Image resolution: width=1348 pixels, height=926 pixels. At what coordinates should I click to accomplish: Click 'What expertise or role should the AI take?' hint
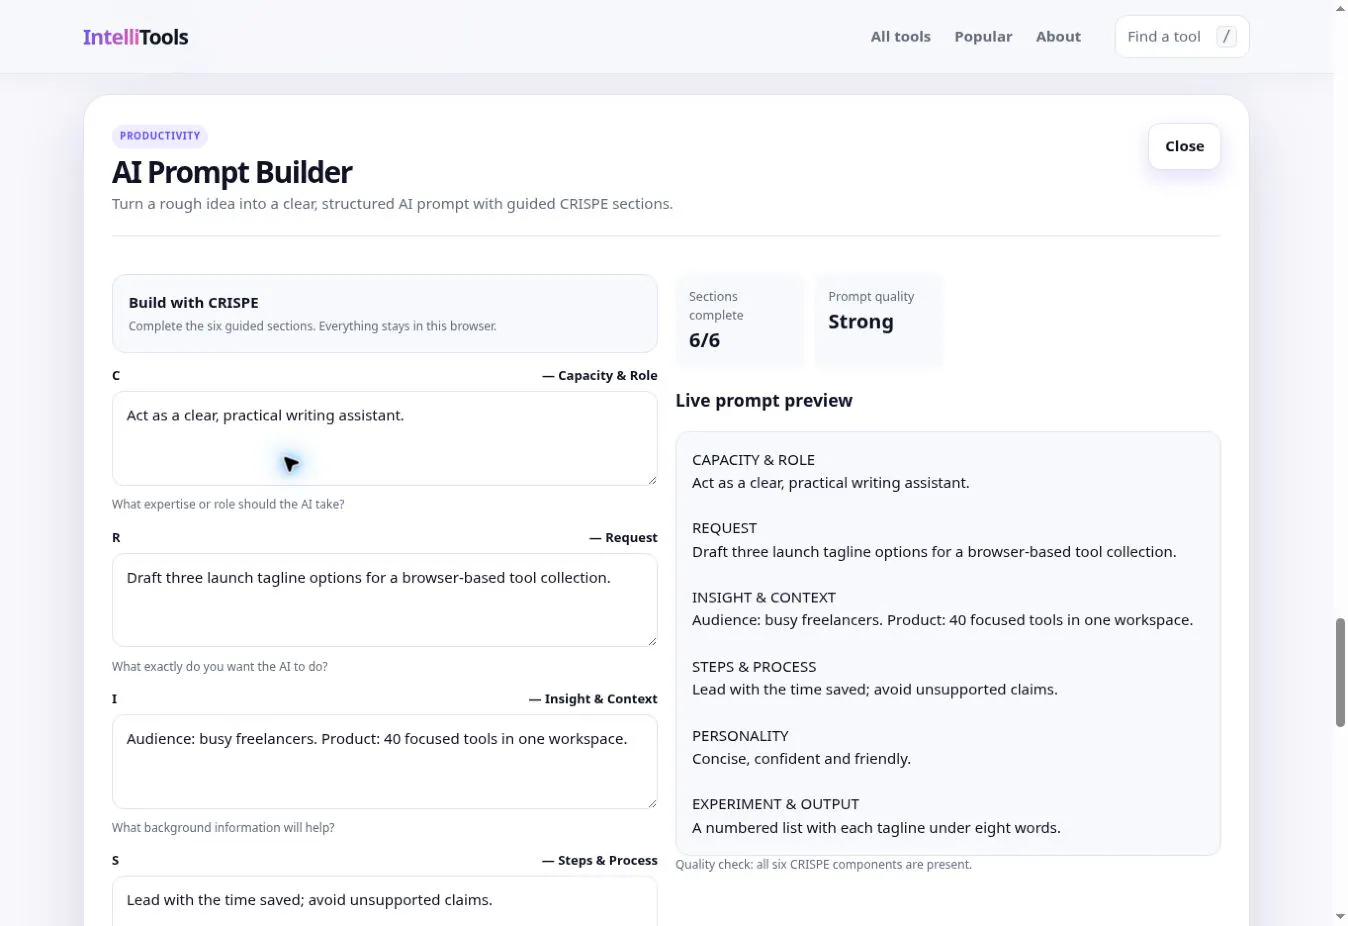[228, 505]
